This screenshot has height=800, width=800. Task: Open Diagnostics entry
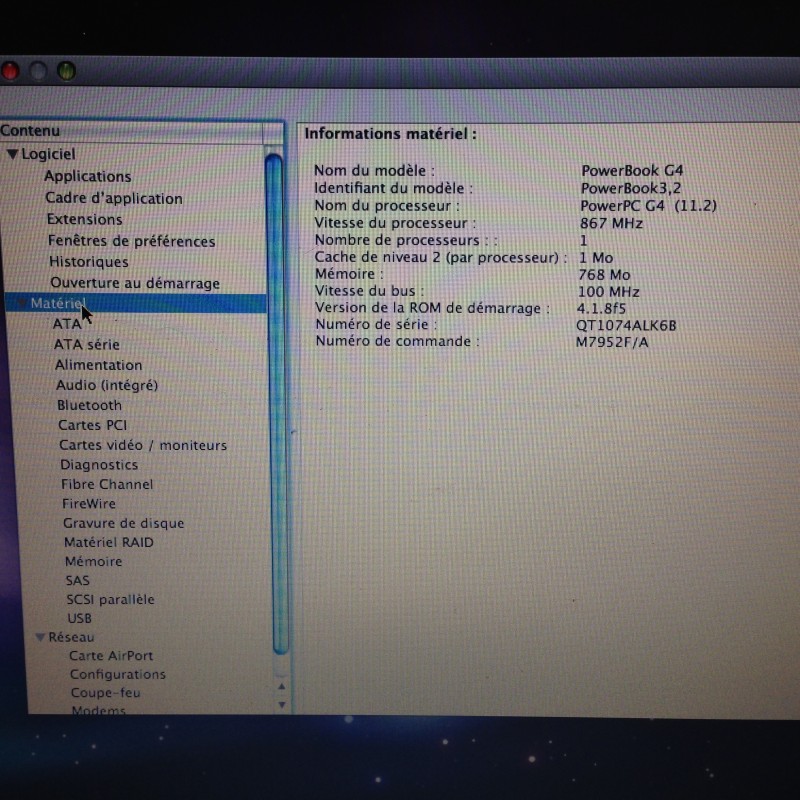pos(99,465)
